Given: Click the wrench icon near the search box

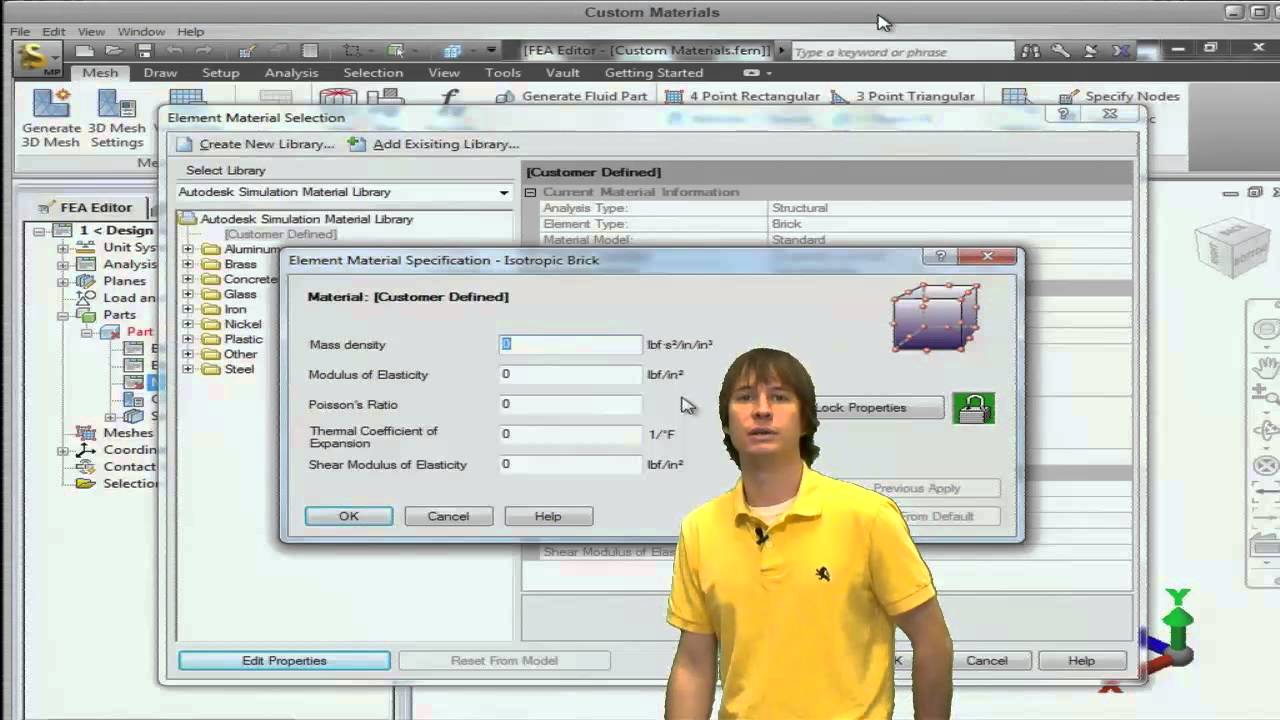Looking at the screenshot, I should [x=1060, y=51].
